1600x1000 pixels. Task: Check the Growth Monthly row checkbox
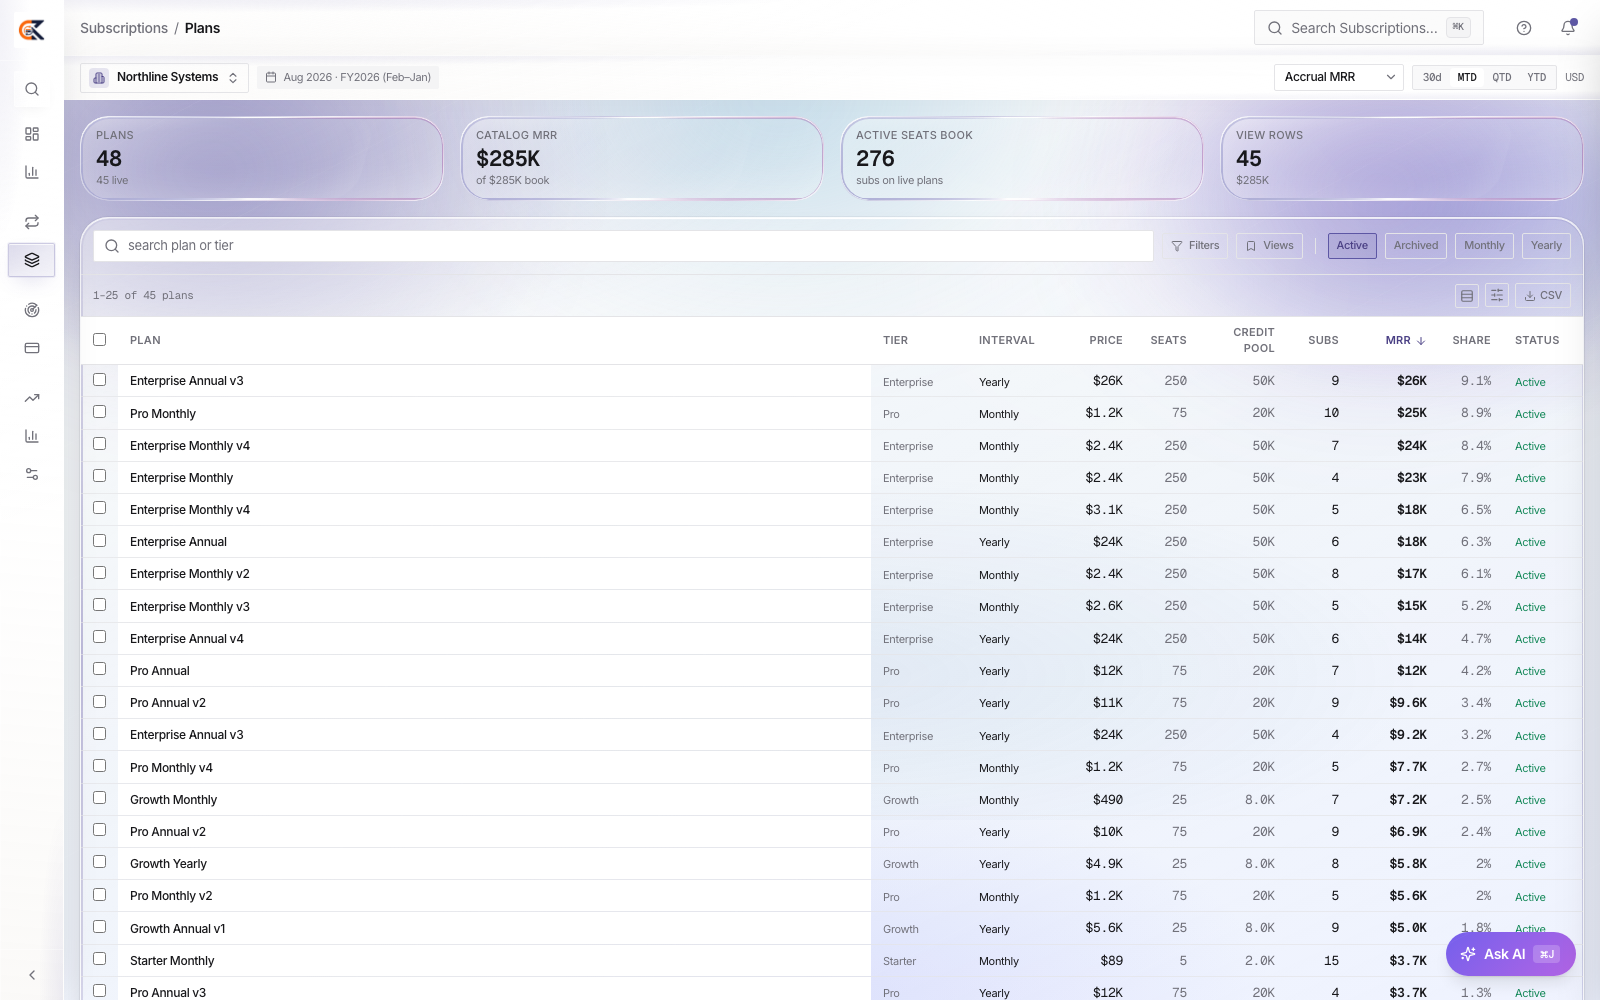[x=100, y=798]
